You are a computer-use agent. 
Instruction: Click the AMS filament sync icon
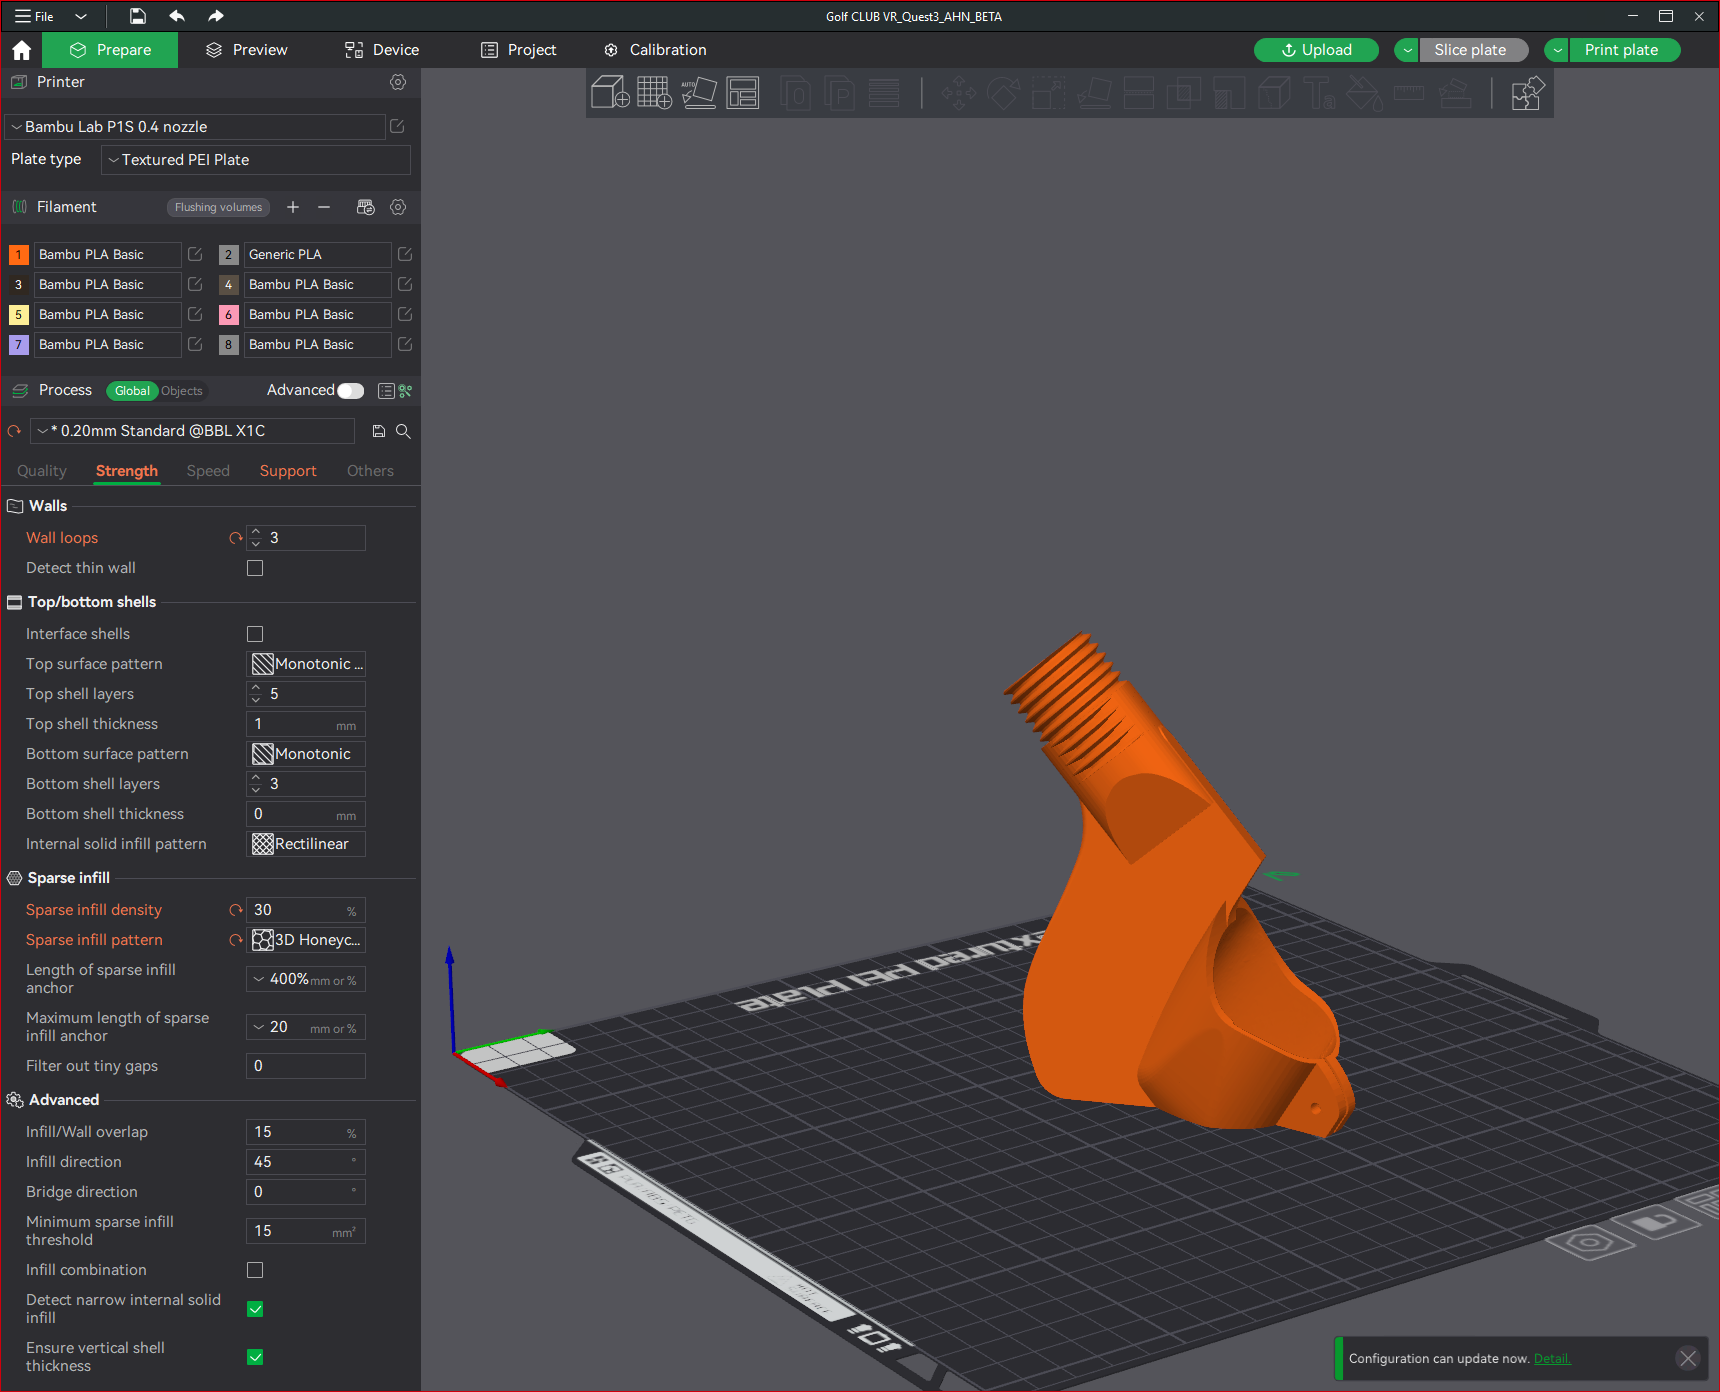[x=366, y=207]
